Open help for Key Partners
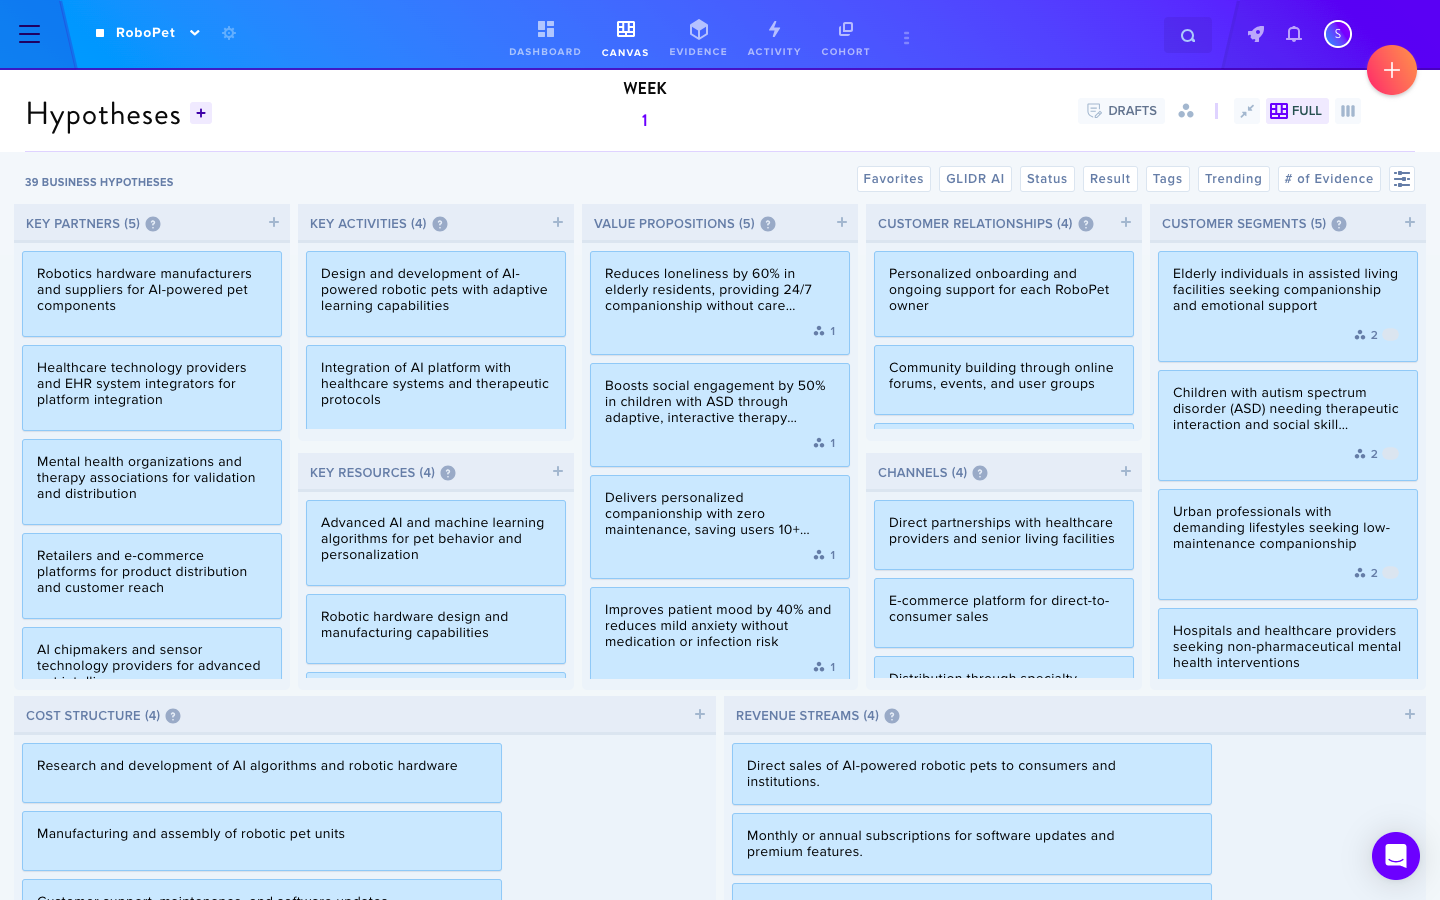Viewport: 1440px width, 900px height. pyautogui.click(x=153, y=224)
